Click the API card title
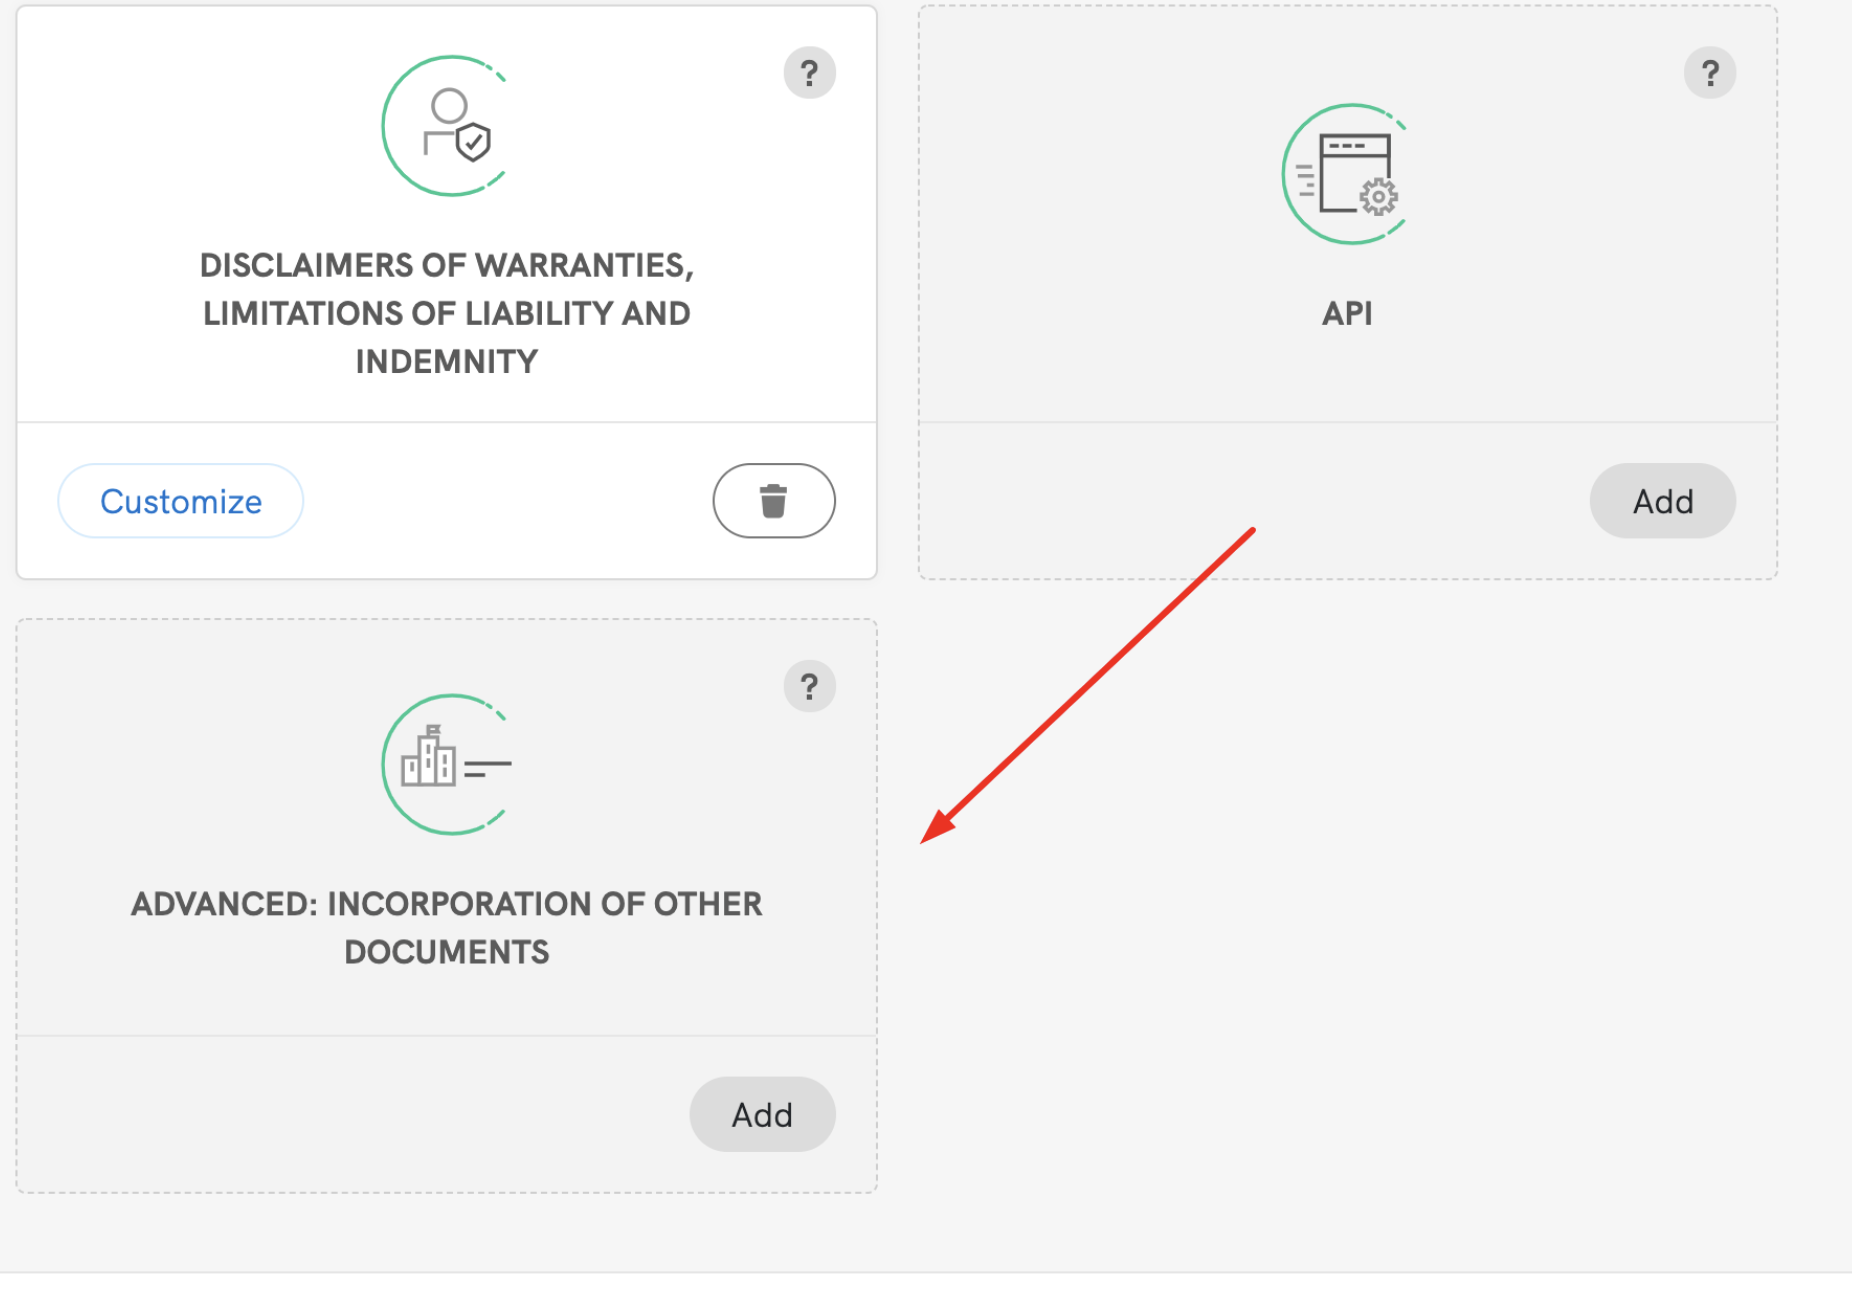 coord(1347,314)
